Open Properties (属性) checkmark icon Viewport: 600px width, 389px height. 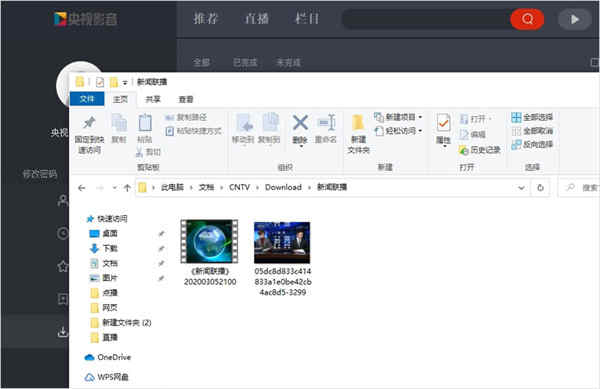click(443, 124)
